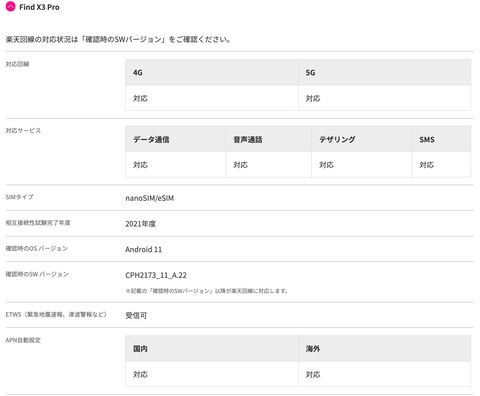Click the 確認時のSW バージョン label
The height and width of the screenshot is (396, 480).
(37, 274)
